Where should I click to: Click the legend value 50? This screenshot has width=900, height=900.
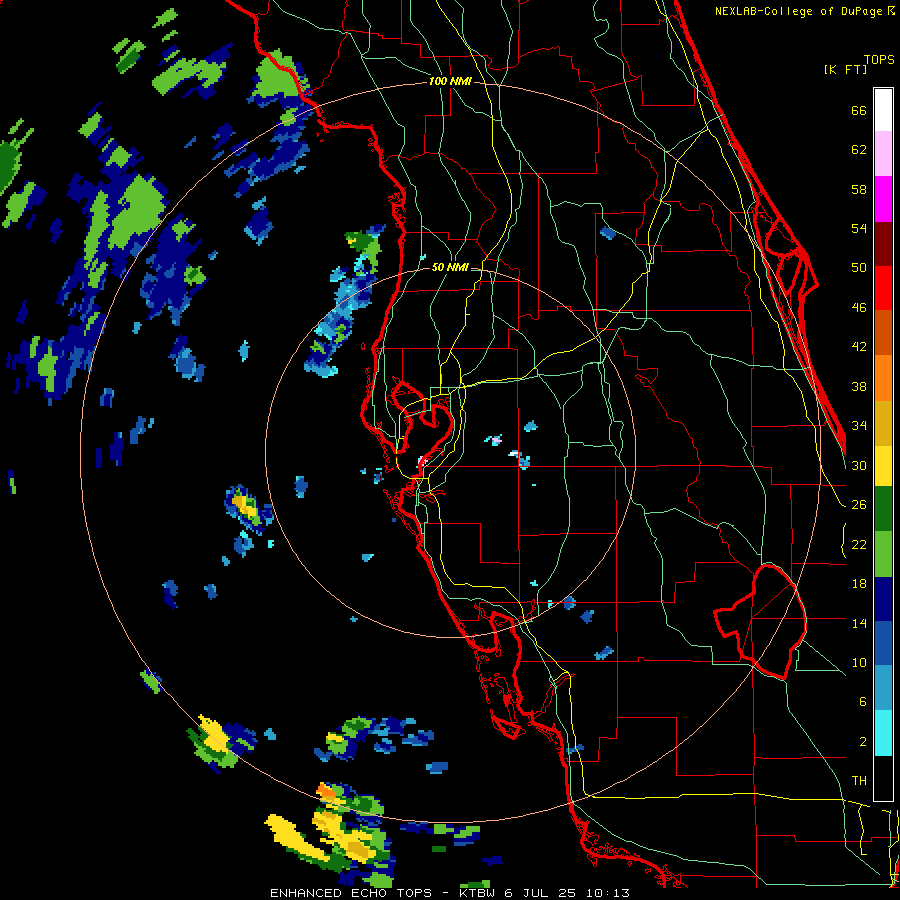point(859,268)
